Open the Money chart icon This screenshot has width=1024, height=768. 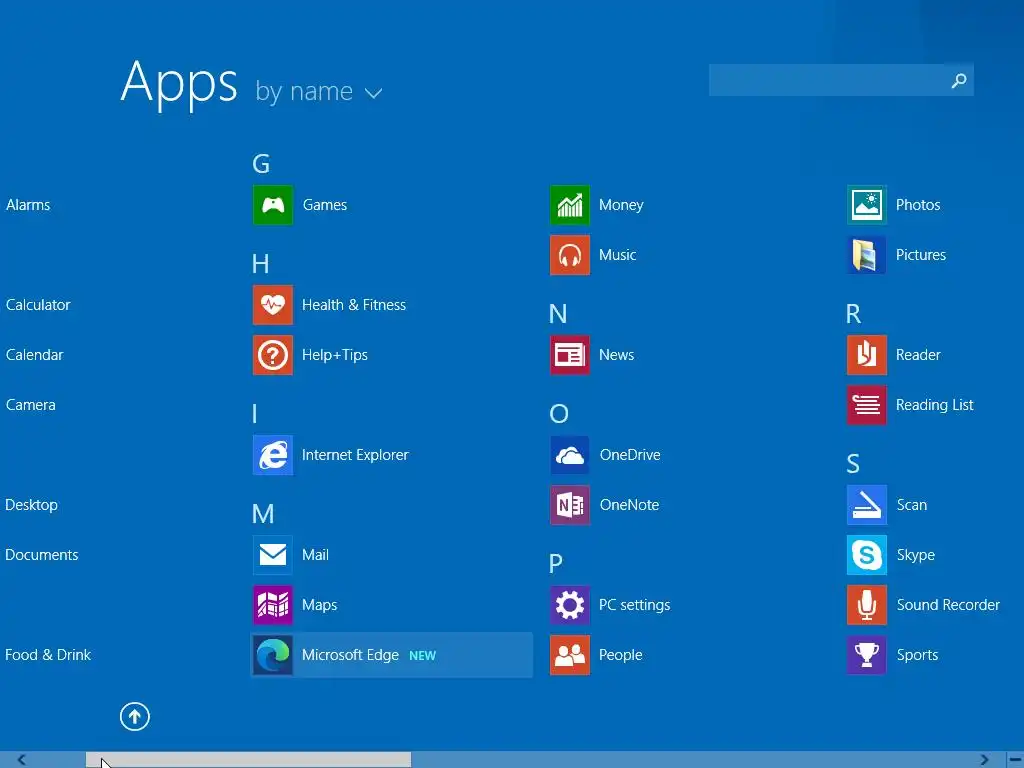point(569,205)
